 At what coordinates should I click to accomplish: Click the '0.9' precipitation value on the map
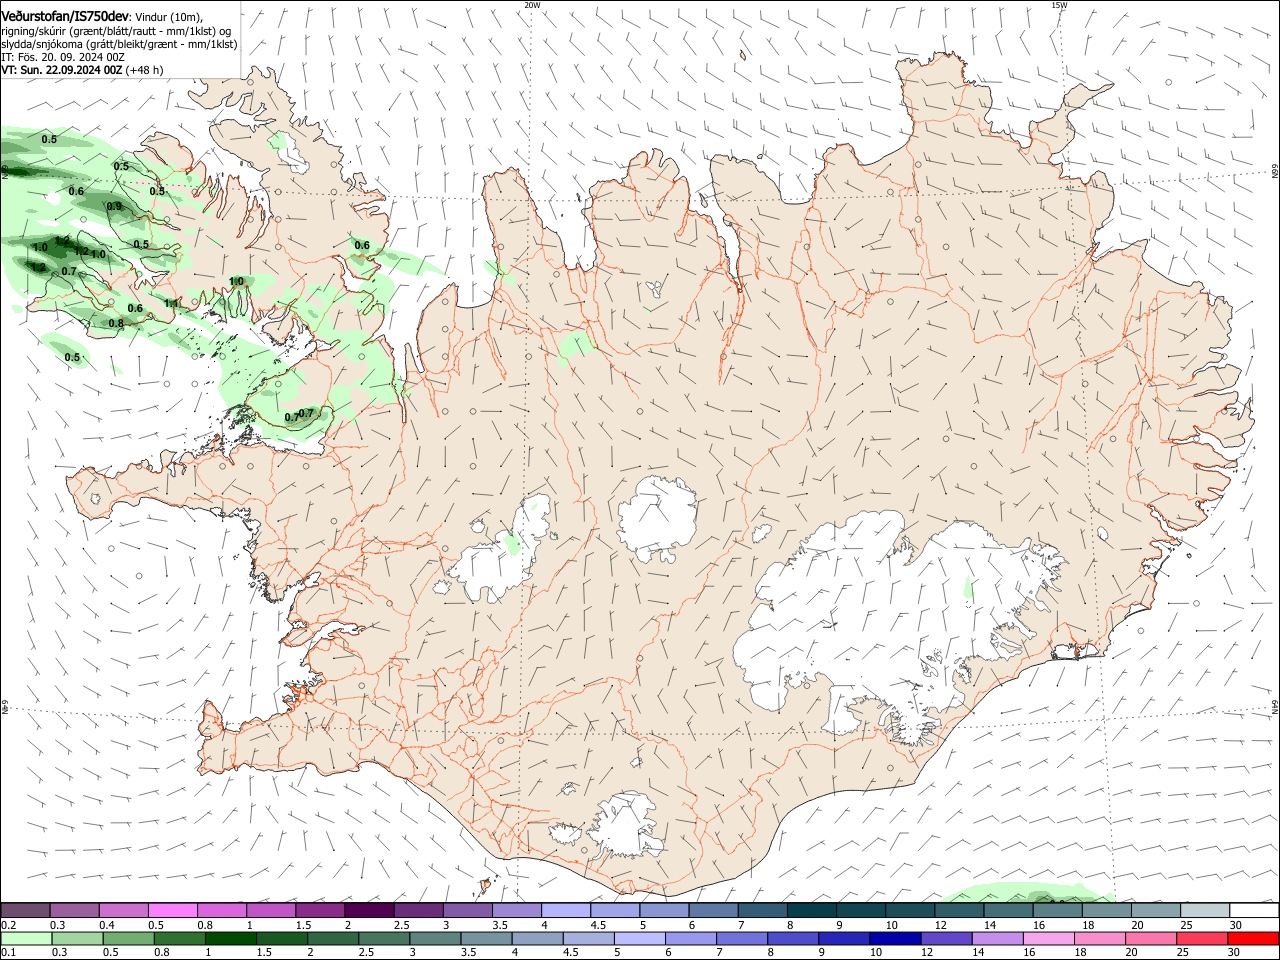pos(114,206)
